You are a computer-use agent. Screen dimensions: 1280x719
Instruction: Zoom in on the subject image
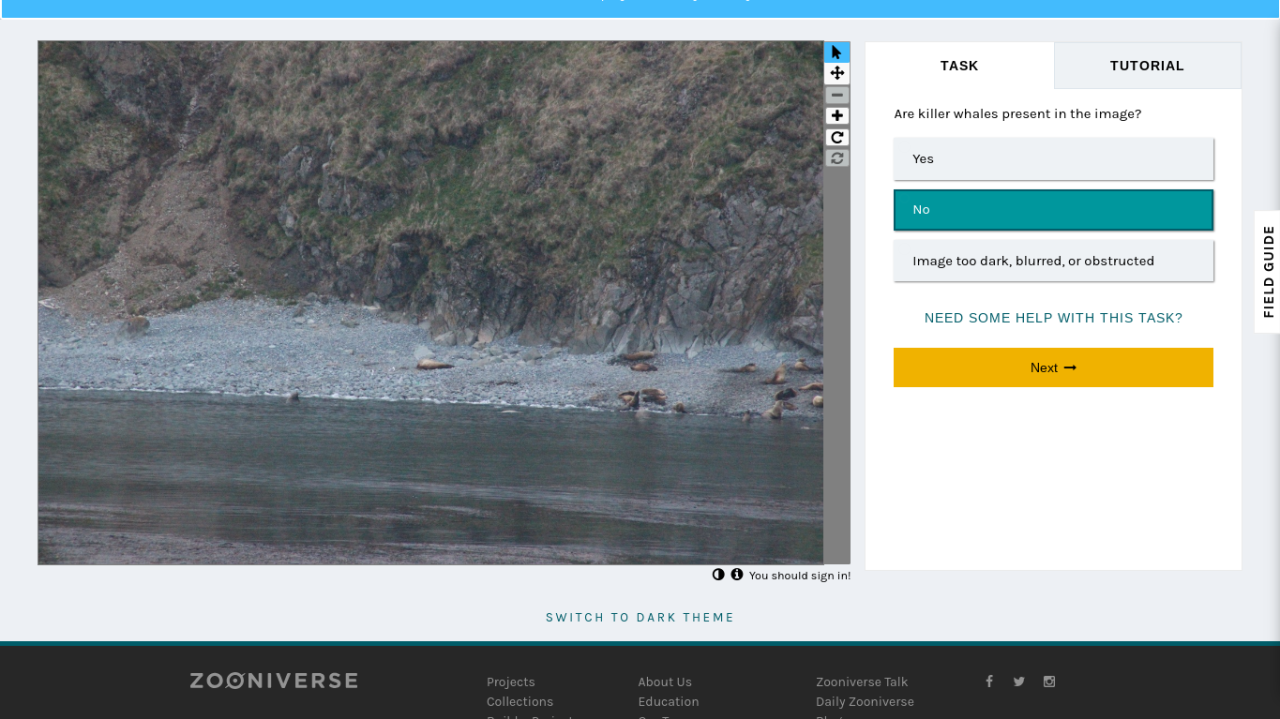837,116
